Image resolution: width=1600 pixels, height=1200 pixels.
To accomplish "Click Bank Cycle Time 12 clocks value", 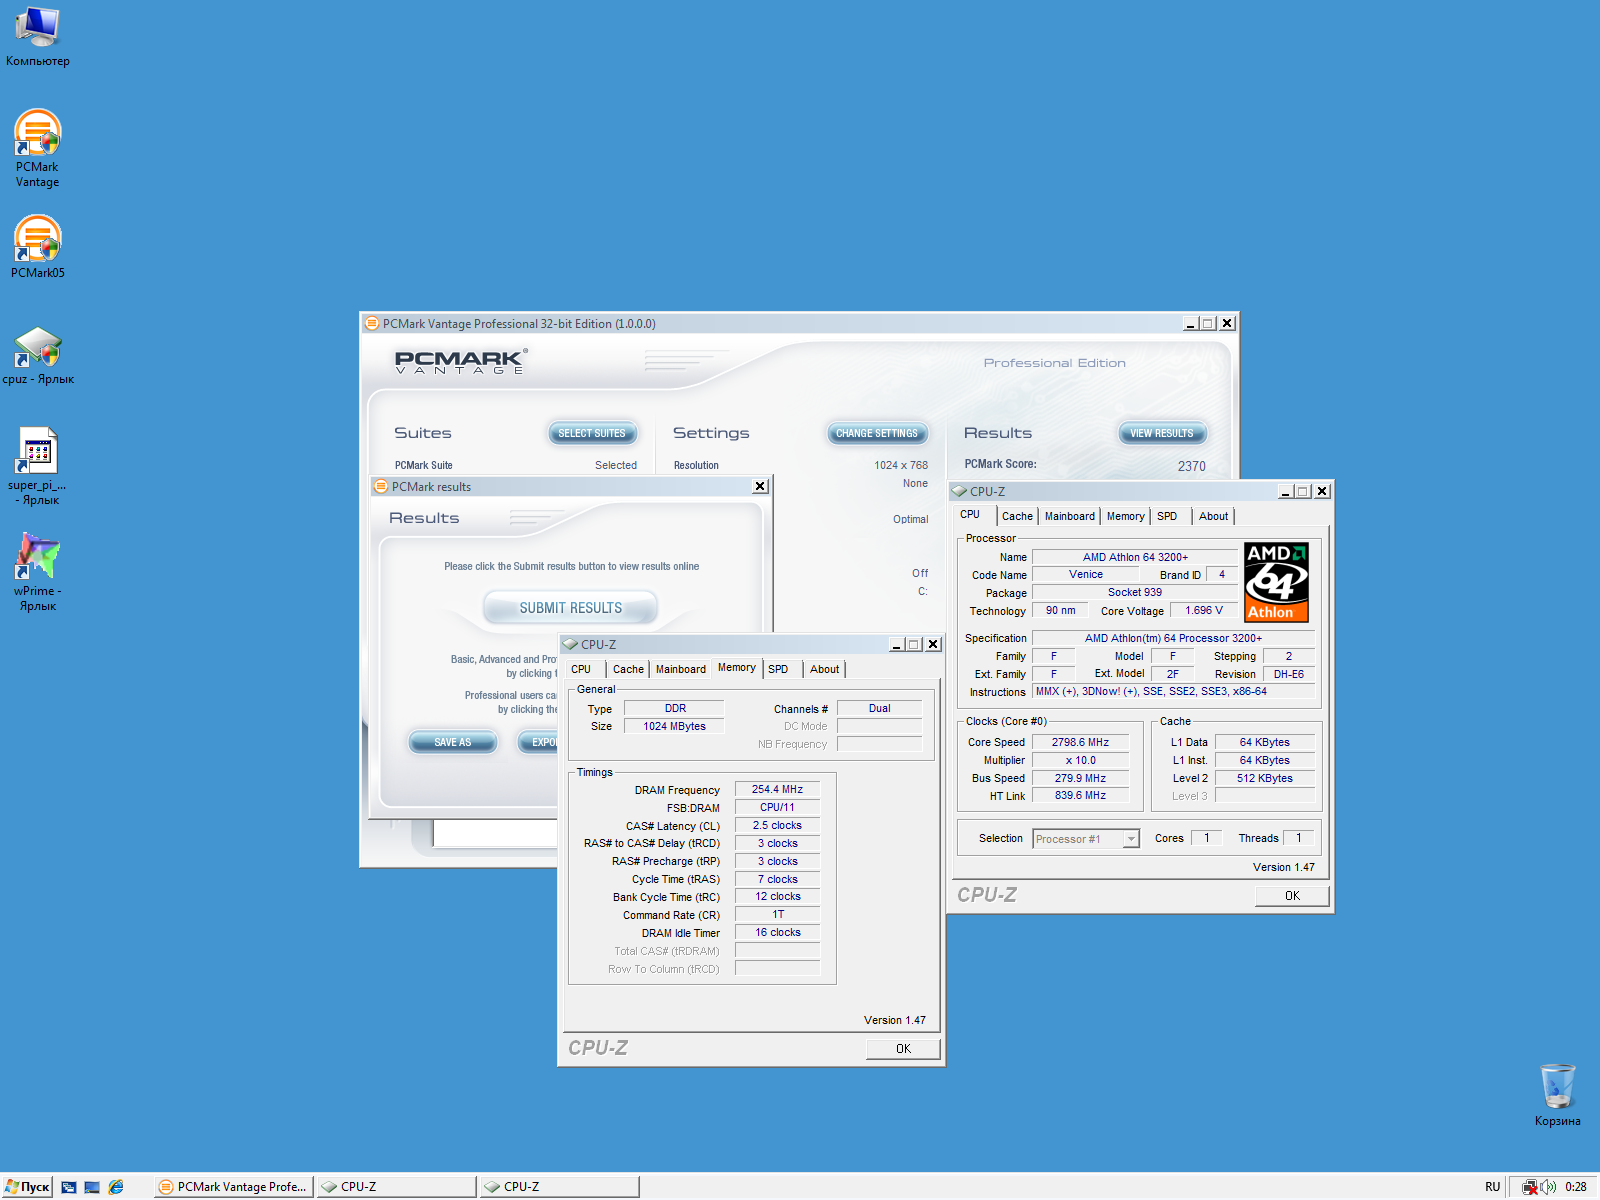I will (777, 896).
